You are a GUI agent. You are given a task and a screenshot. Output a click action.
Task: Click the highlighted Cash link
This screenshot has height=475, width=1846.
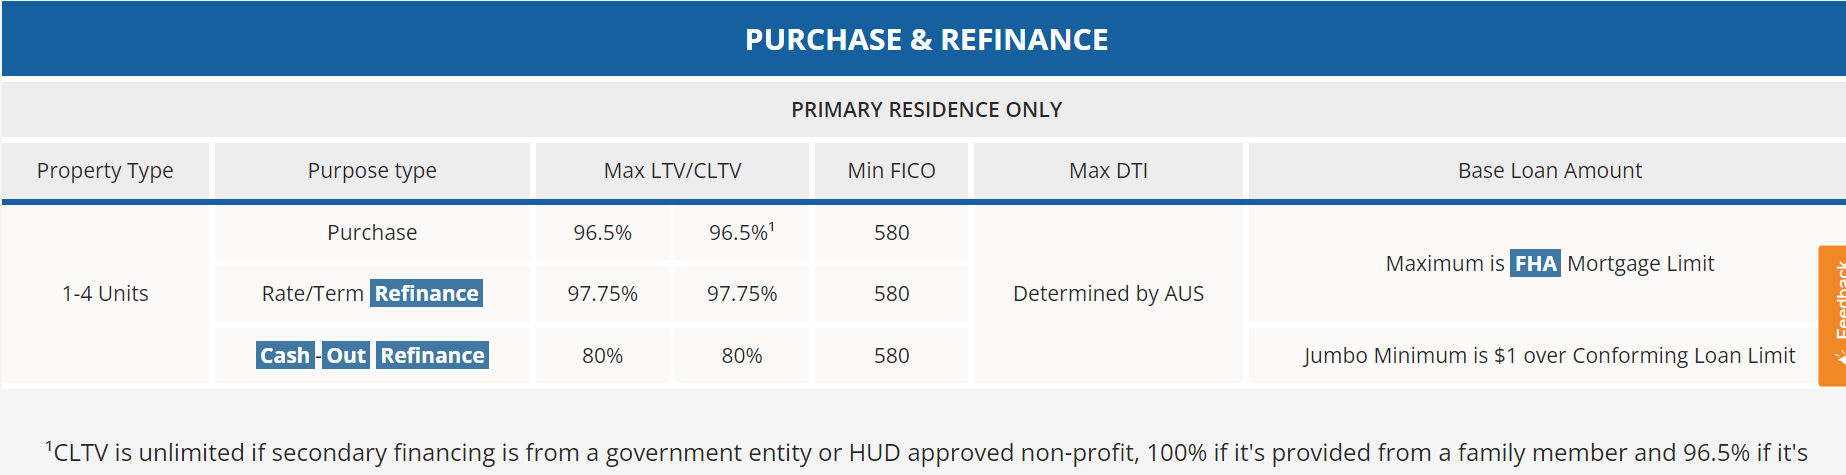285,355
